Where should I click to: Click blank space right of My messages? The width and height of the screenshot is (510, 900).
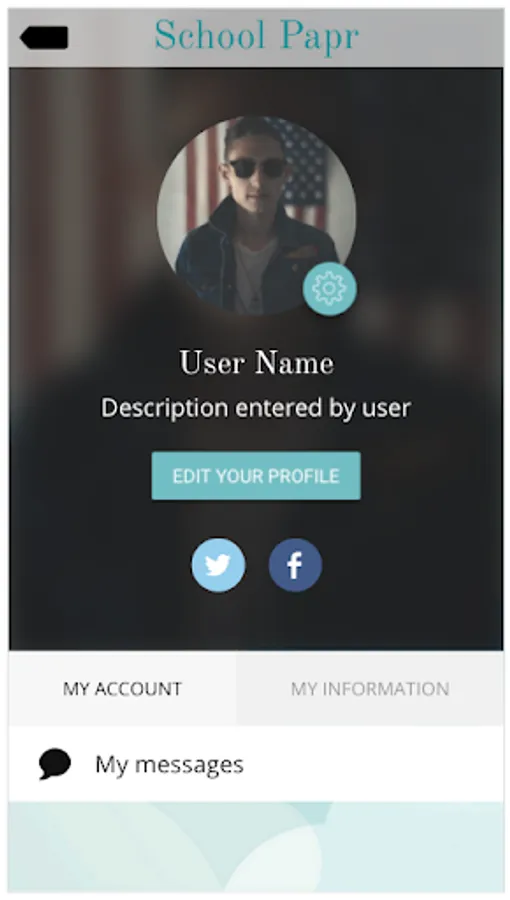coord(373,764)
